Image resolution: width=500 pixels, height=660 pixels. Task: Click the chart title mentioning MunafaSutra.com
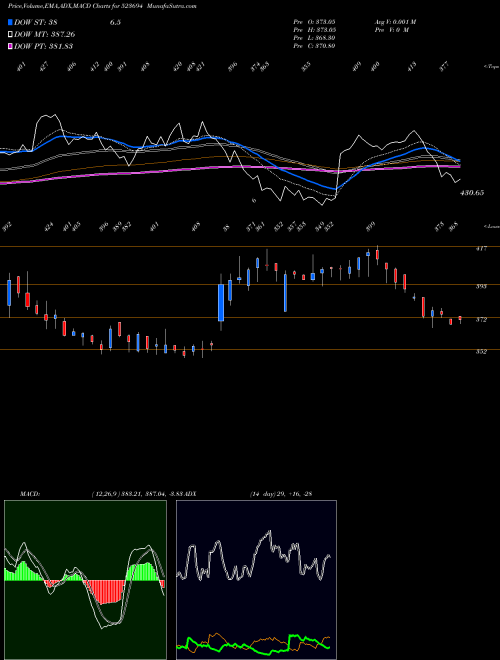coord(102,6)
